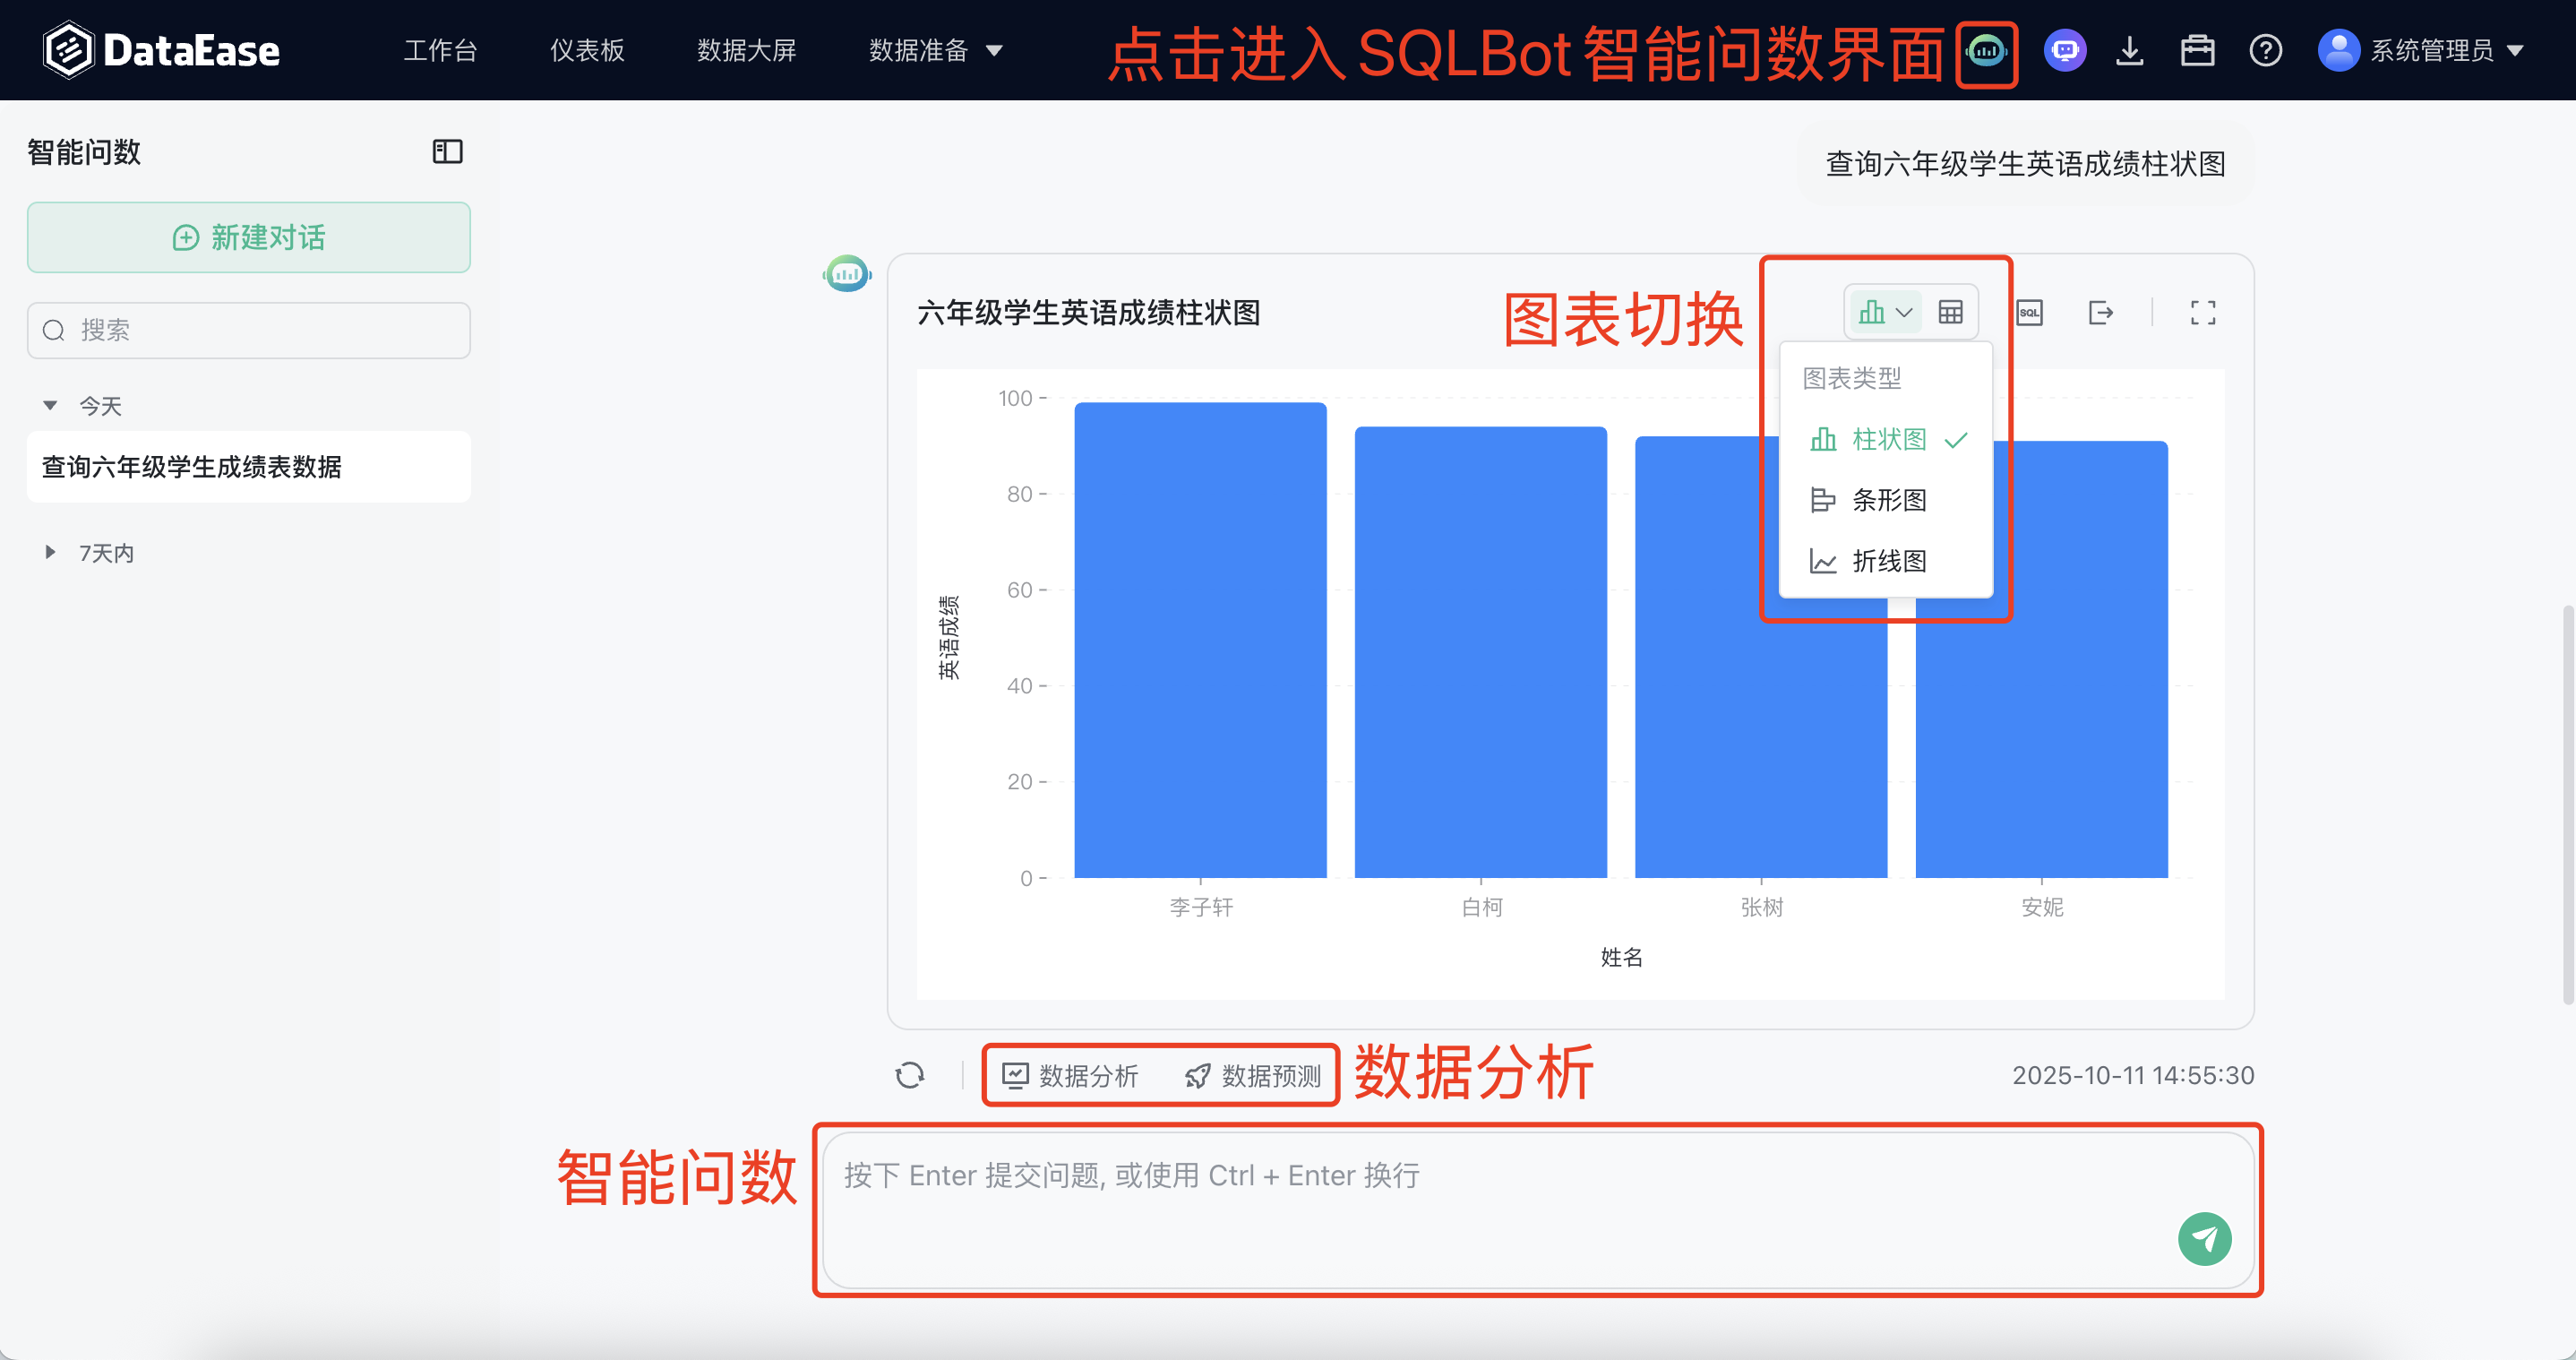
Task: Click the toolbox icon in header
Action: tap(2197, 51)
